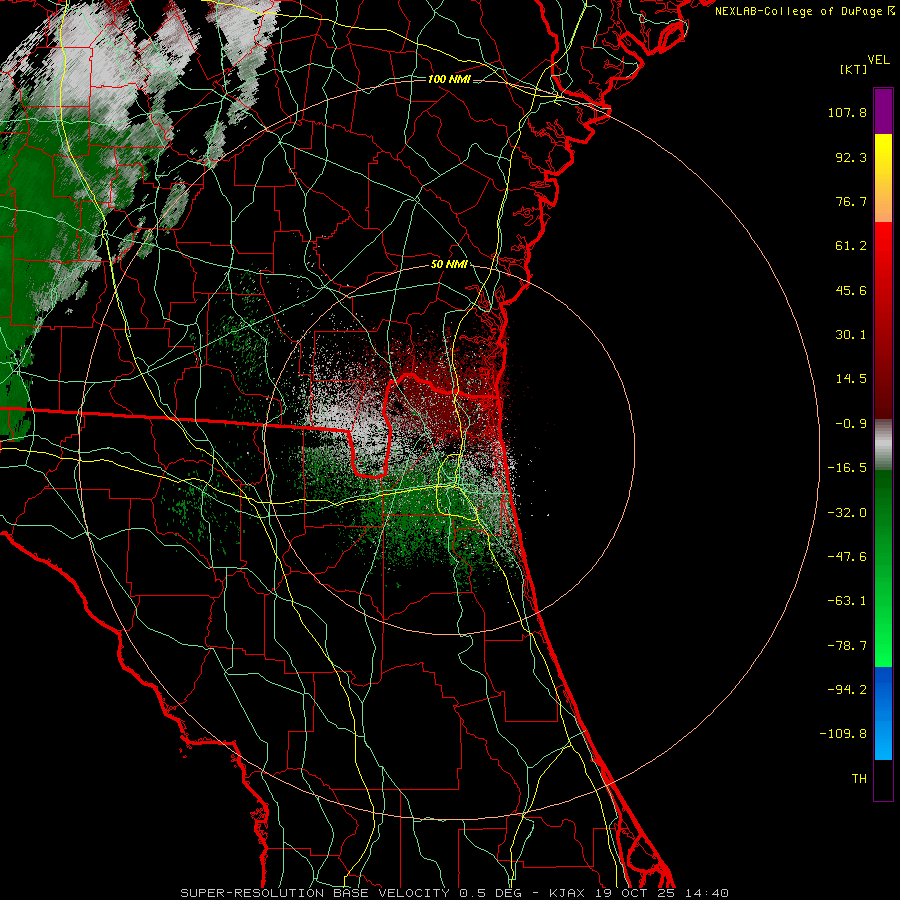
Task: Click the 14.5 legend value
Action: (x=851, y=379)
